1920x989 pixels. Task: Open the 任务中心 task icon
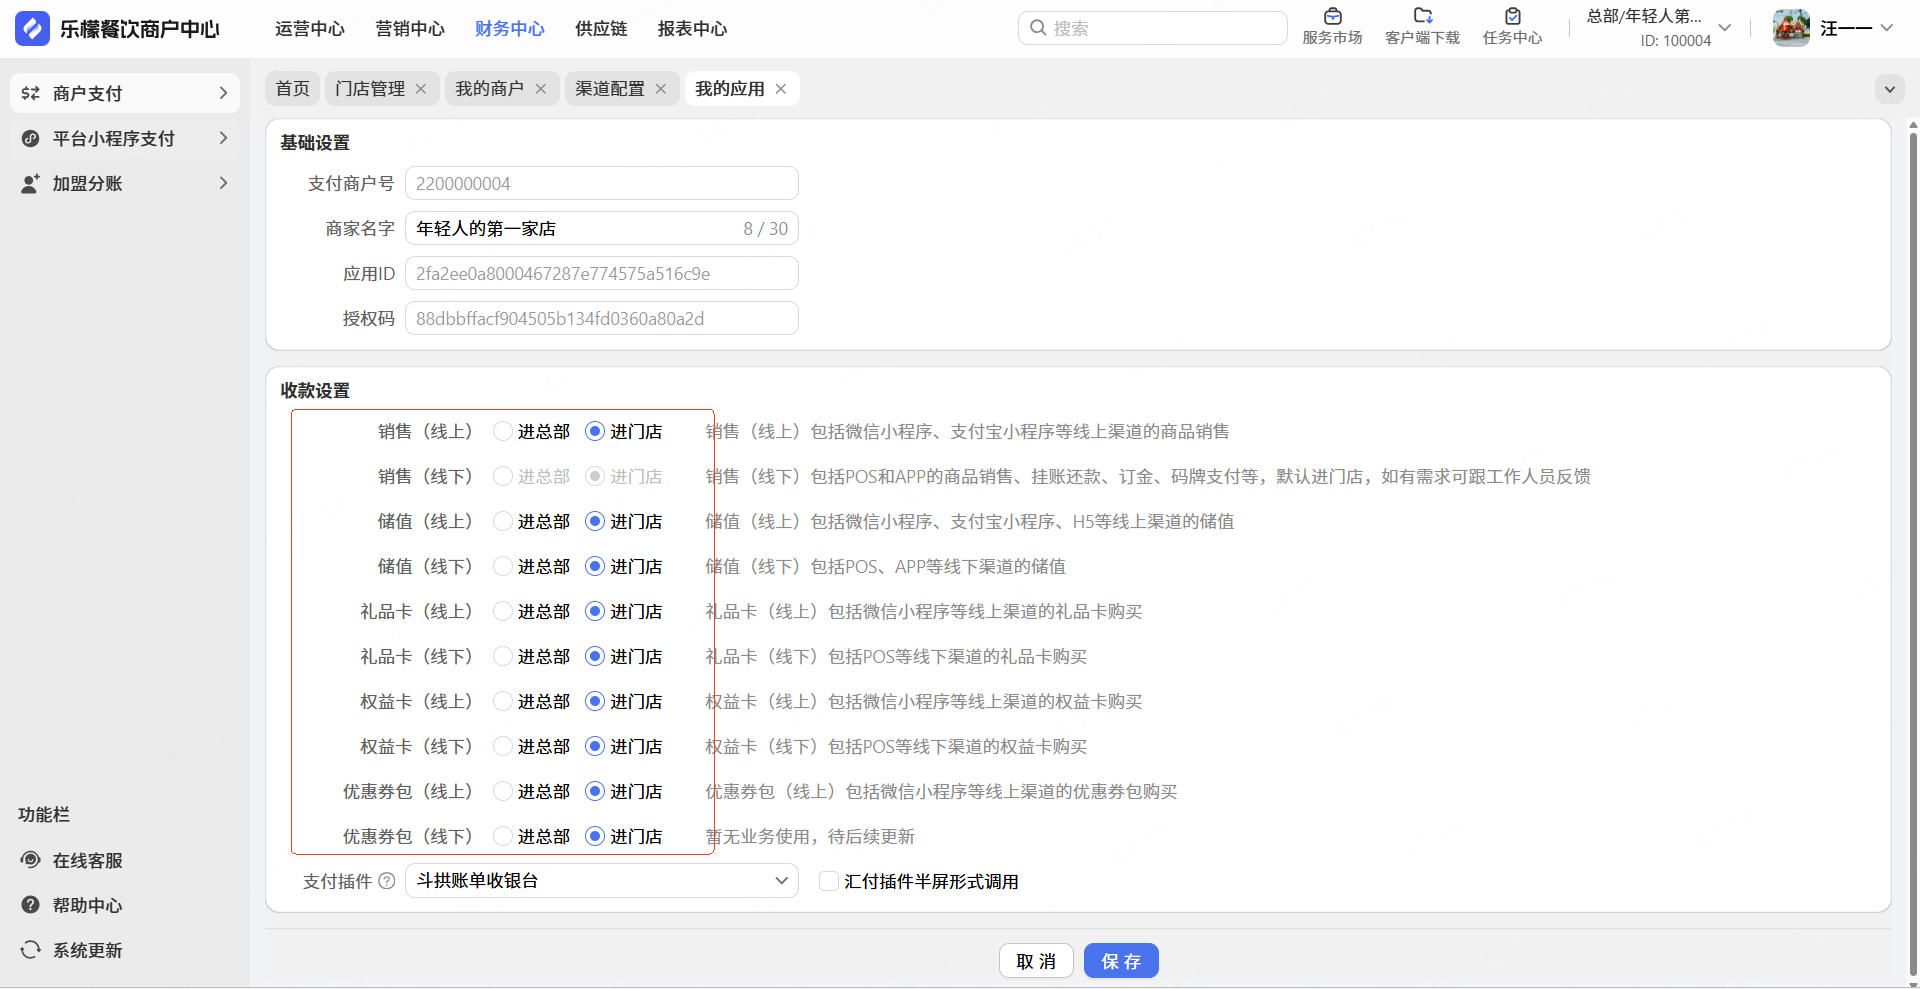1512,17
